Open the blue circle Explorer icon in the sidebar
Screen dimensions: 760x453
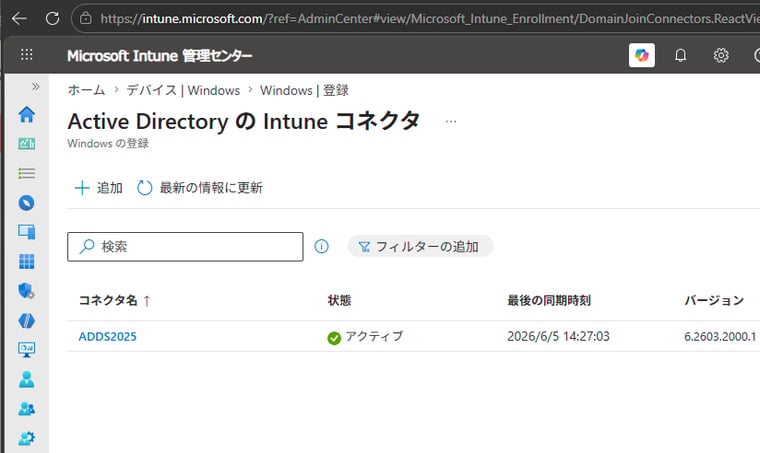[x=27, y=203]
